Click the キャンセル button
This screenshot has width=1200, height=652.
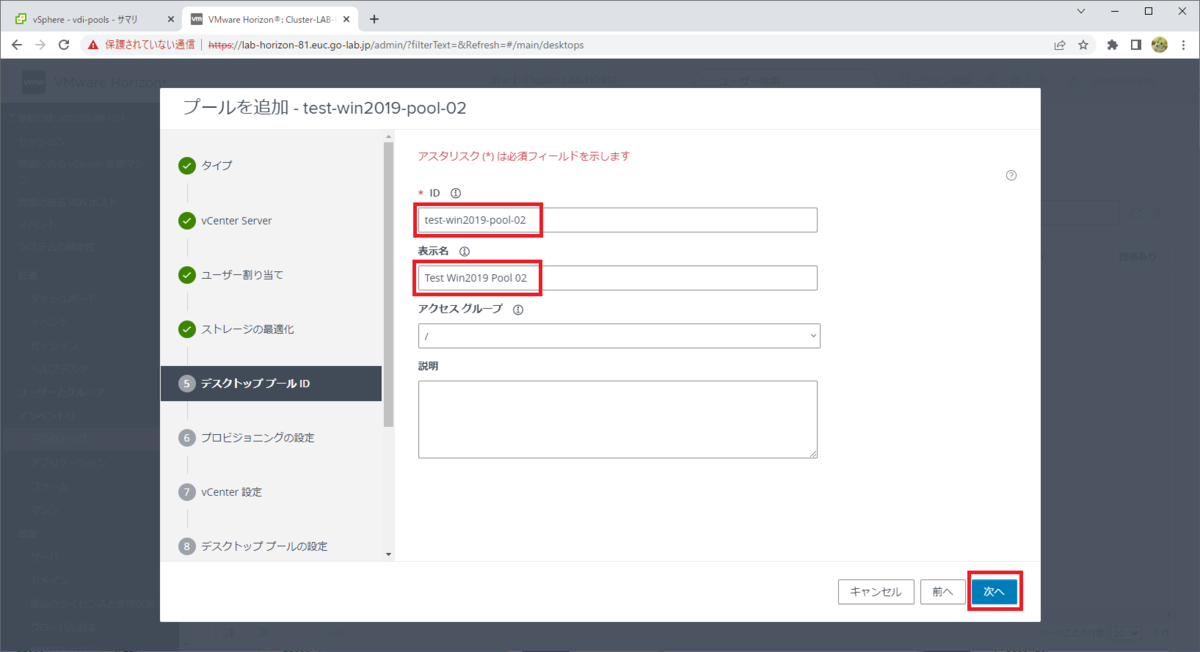coord(875,592)
